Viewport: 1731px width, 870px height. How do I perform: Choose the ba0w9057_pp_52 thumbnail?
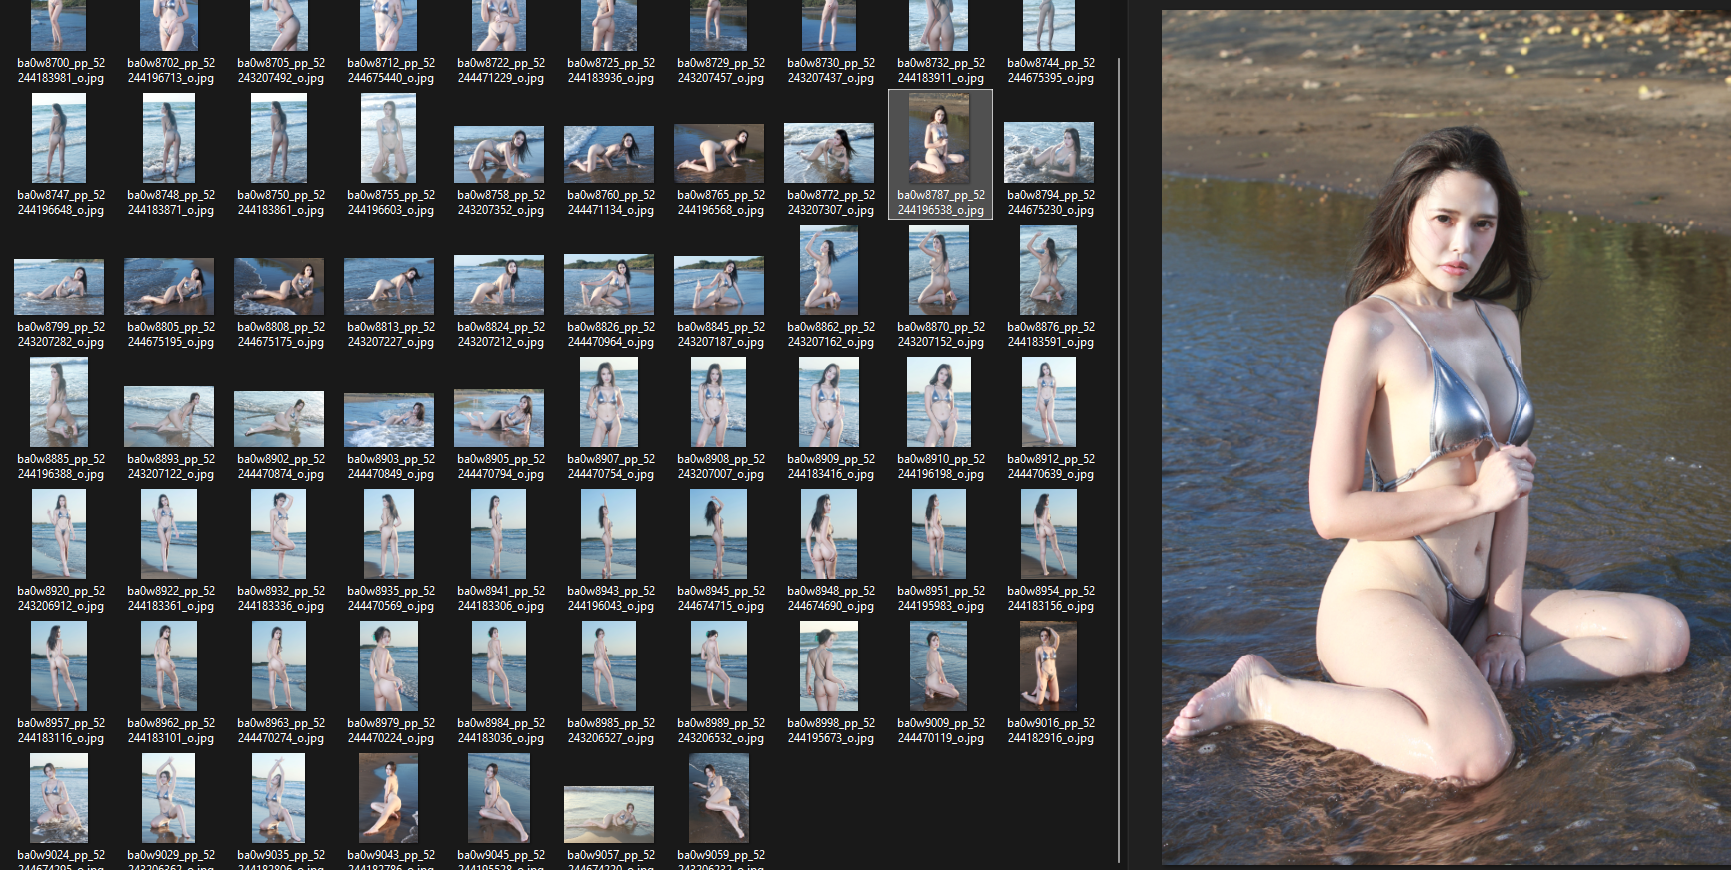pos(609,813)
